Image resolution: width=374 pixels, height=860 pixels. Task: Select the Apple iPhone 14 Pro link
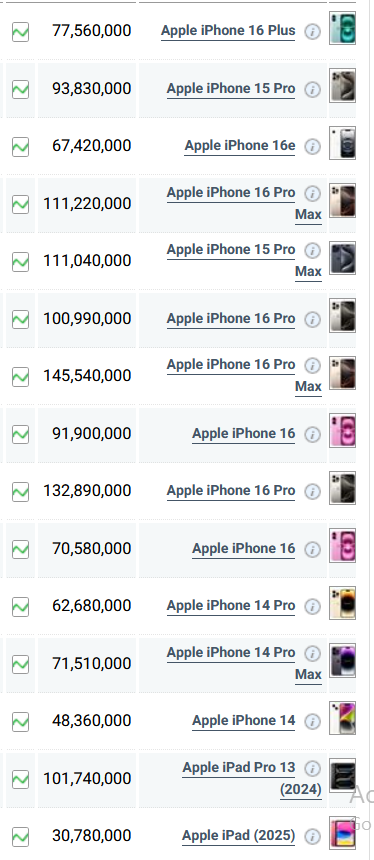[231, 606]
